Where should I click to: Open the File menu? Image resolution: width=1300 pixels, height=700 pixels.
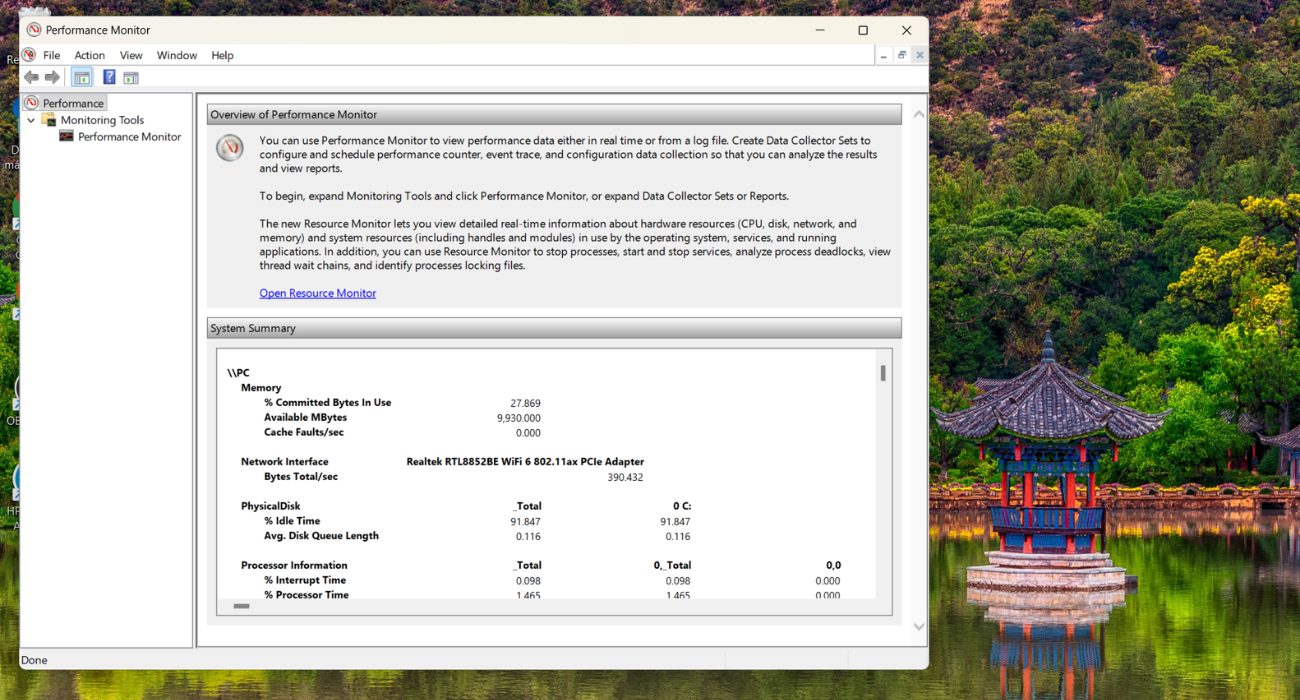[x=52, y=55]
